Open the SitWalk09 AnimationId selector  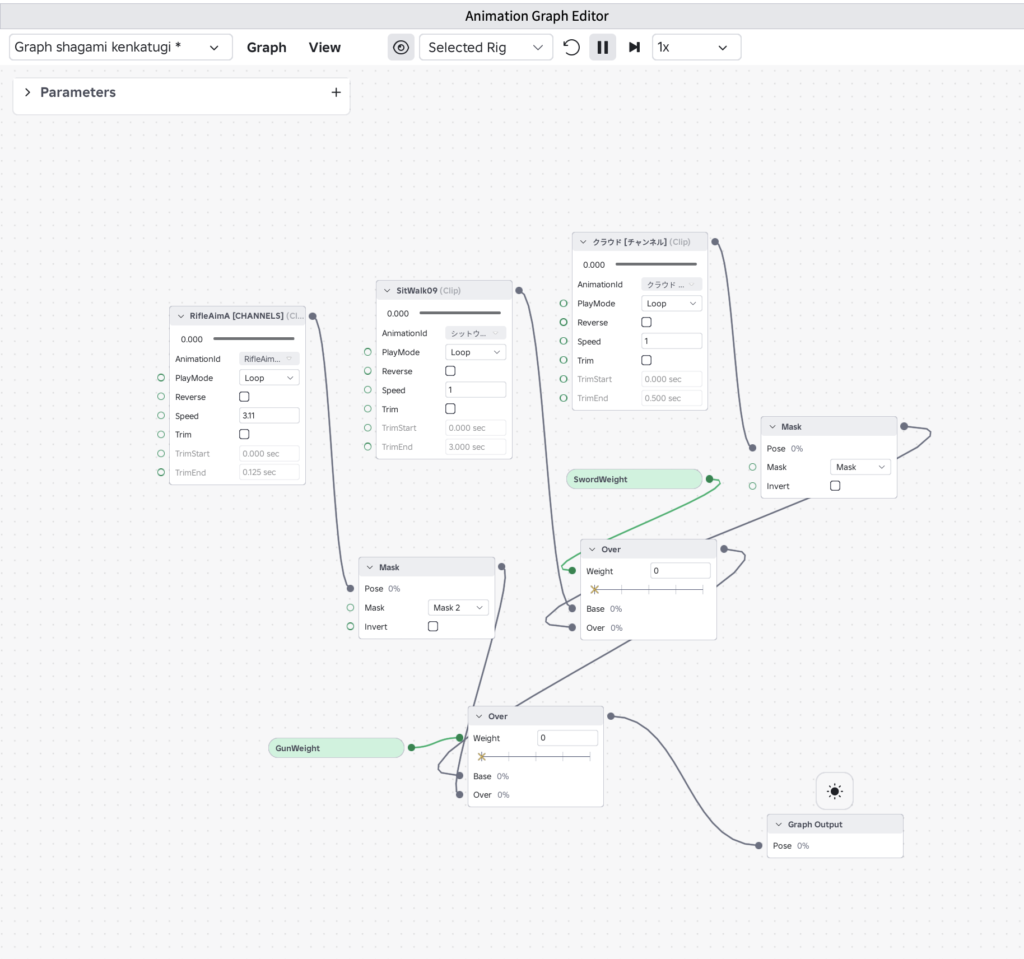point(475,333)
